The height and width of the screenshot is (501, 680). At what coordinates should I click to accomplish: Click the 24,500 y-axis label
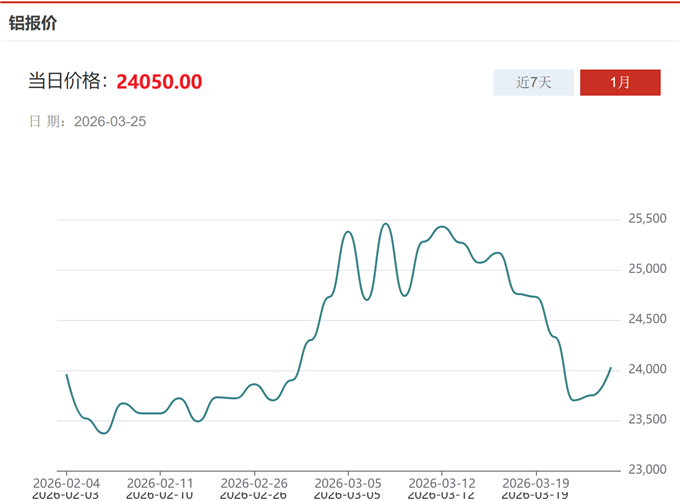646,320
